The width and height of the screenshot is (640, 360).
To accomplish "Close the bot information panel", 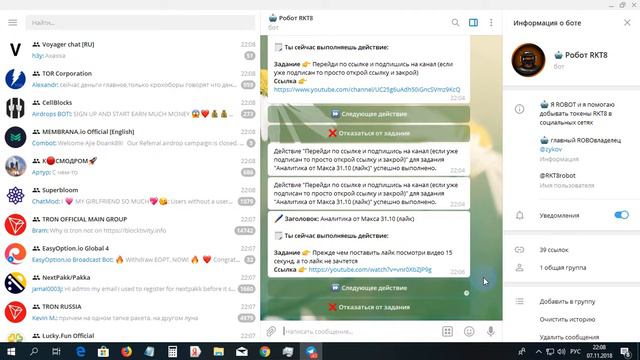I will click(x=627, y=22).
